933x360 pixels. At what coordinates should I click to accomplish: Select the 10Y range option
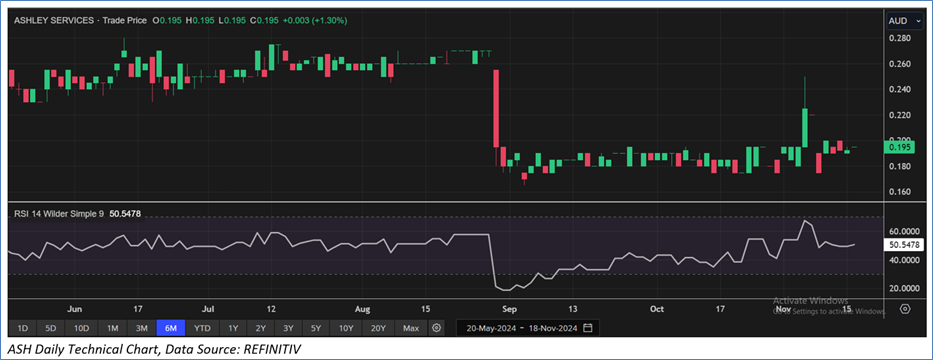347,328
